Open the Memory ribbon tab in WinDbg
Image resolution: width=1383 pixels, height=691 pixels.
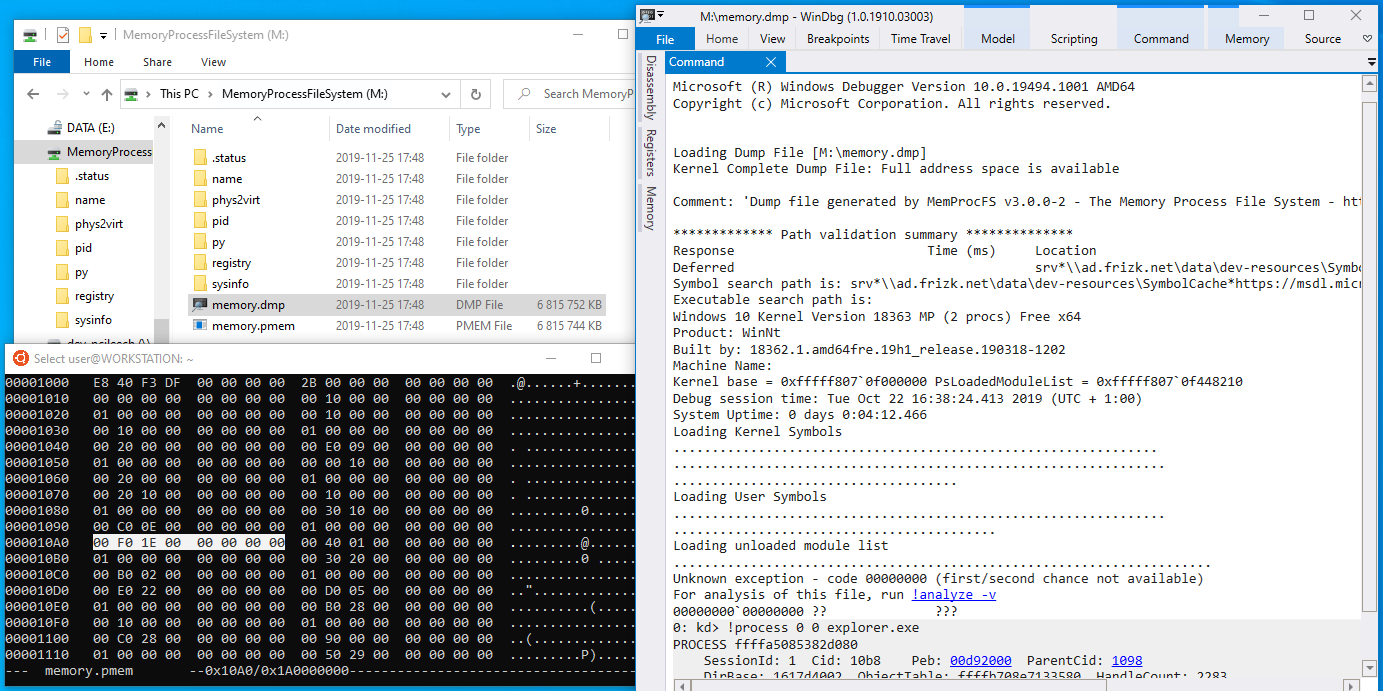coord(1247,39)
